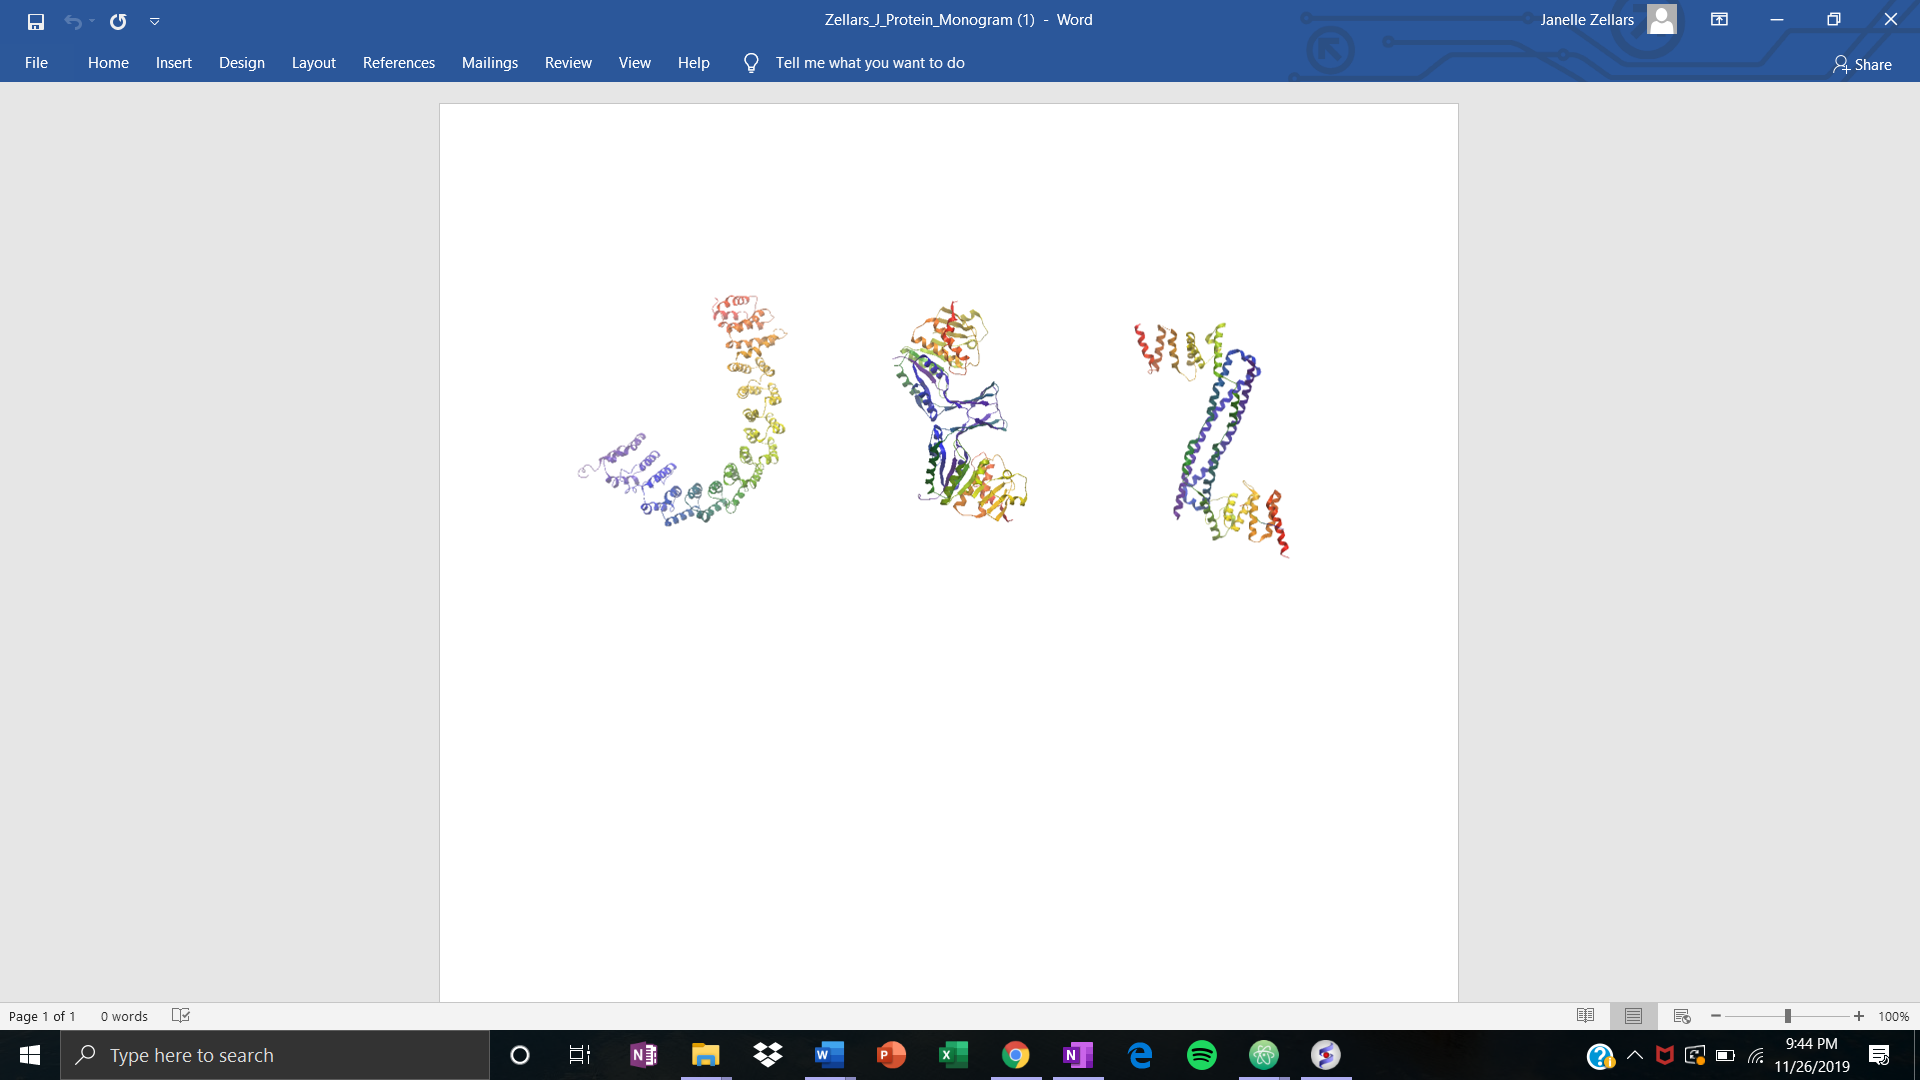Click the user profile avatar picture
The height and width of the screenshot is (1080, 1920).
pos(1662,20)
